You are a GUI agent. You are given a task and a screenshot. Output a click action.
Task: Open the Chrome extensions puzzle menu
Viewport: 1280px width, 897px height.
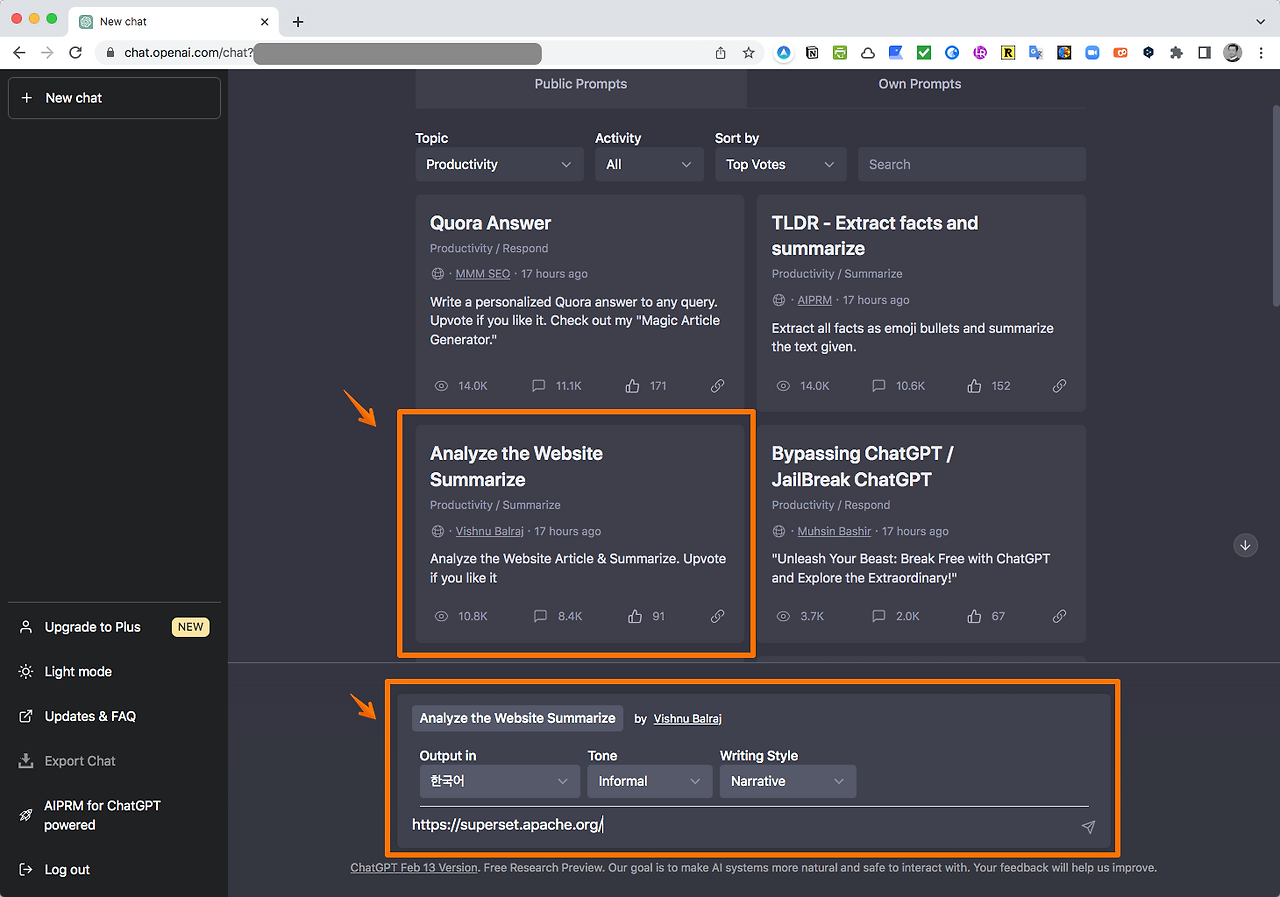point(1176,52)
